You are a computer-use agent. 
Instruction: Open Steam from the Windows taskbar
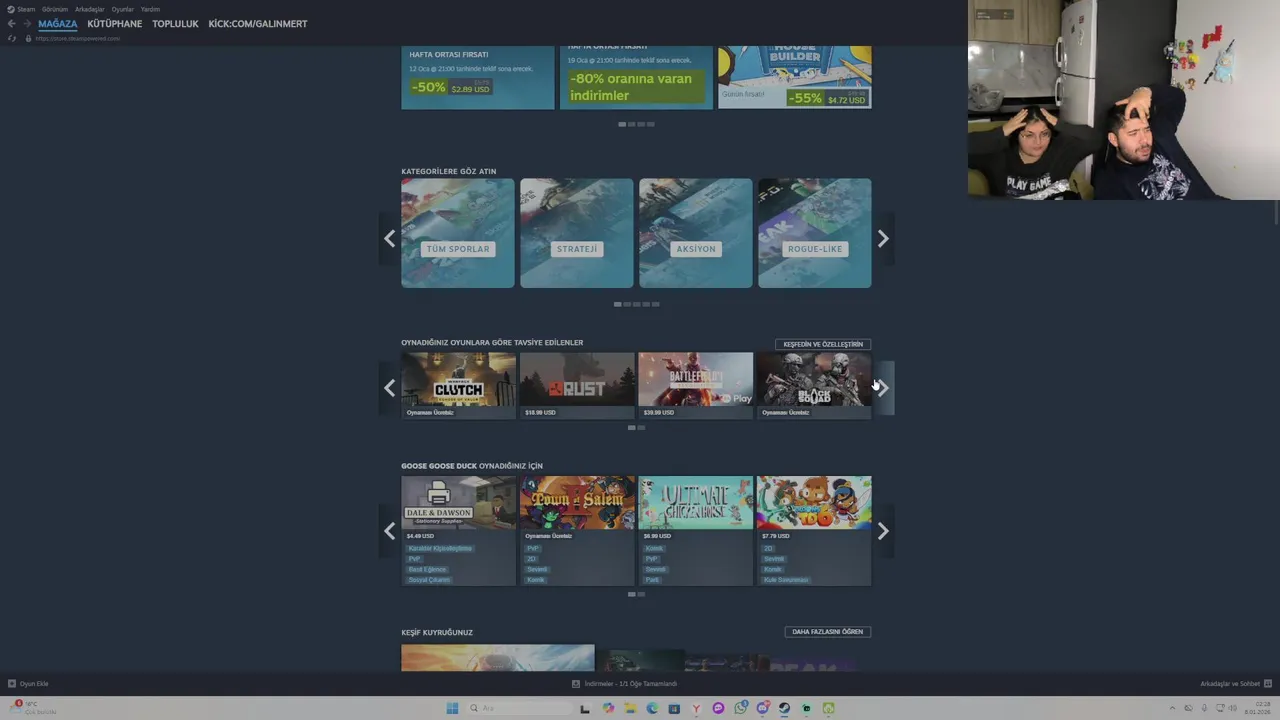coord(784,708)
